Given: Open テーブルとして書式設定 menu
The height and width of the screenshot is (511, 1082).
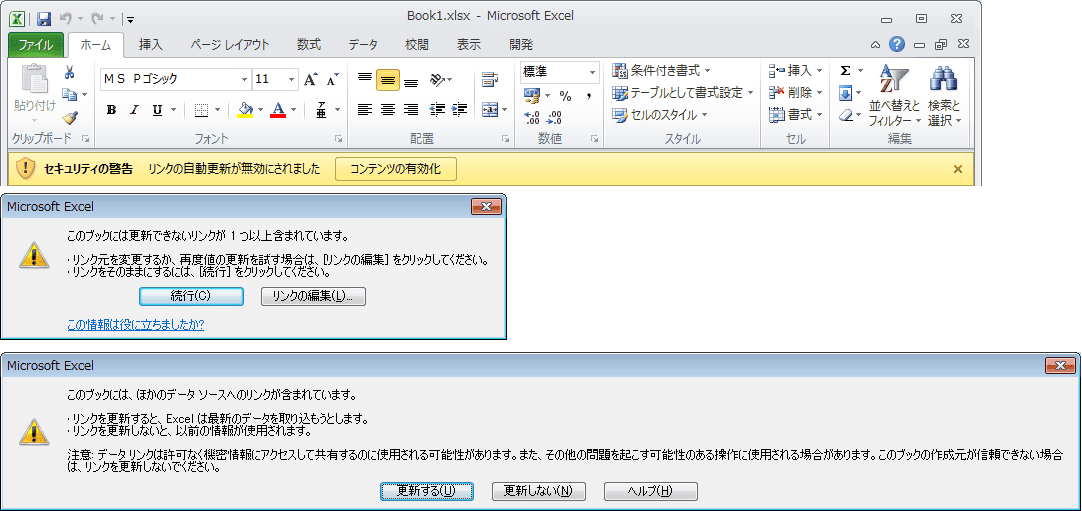Looking at the screenshot, I should [x=683, y=92].
